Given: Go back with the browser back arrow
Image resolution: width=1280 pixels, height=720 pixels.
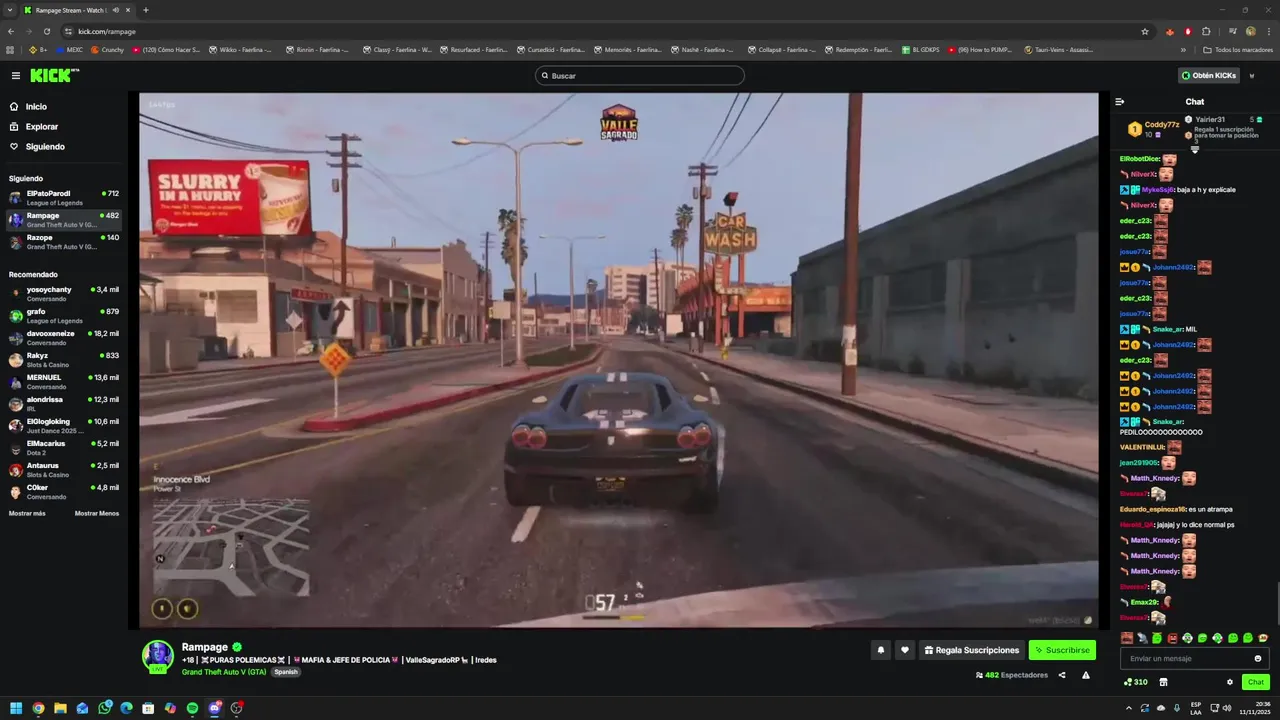Looking at the screenshot, I should [x=11, y=31].
